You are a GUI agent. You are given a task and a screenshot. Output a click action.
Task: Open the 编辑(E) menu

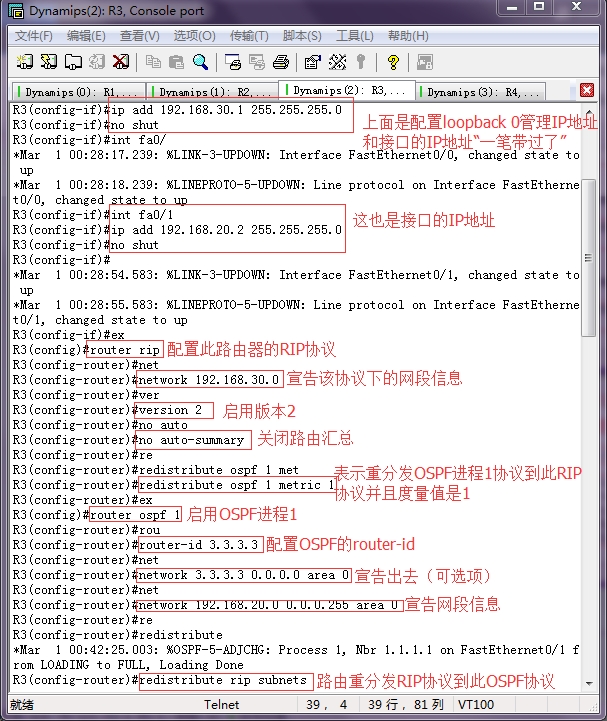click(x=86, y=36)
